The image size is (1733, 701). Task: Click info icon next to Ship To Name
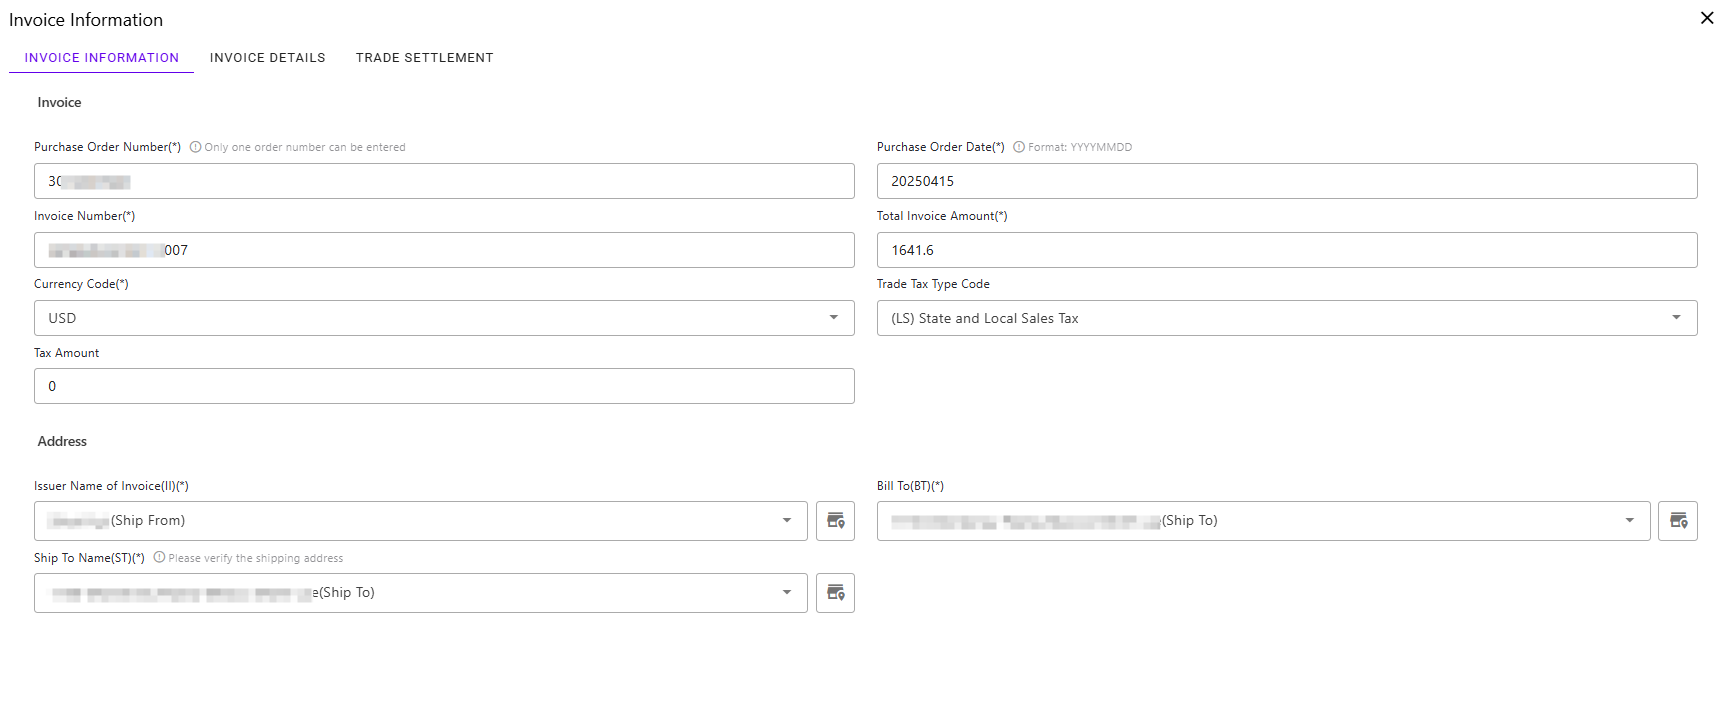tap(159, 558)
